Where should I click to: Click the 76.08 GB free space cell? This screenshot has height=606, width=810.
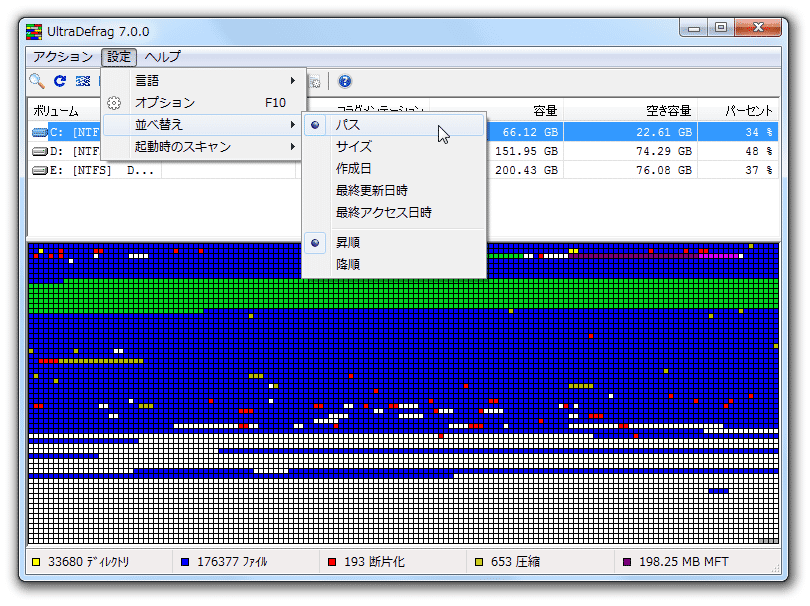[x=664, y=170]
